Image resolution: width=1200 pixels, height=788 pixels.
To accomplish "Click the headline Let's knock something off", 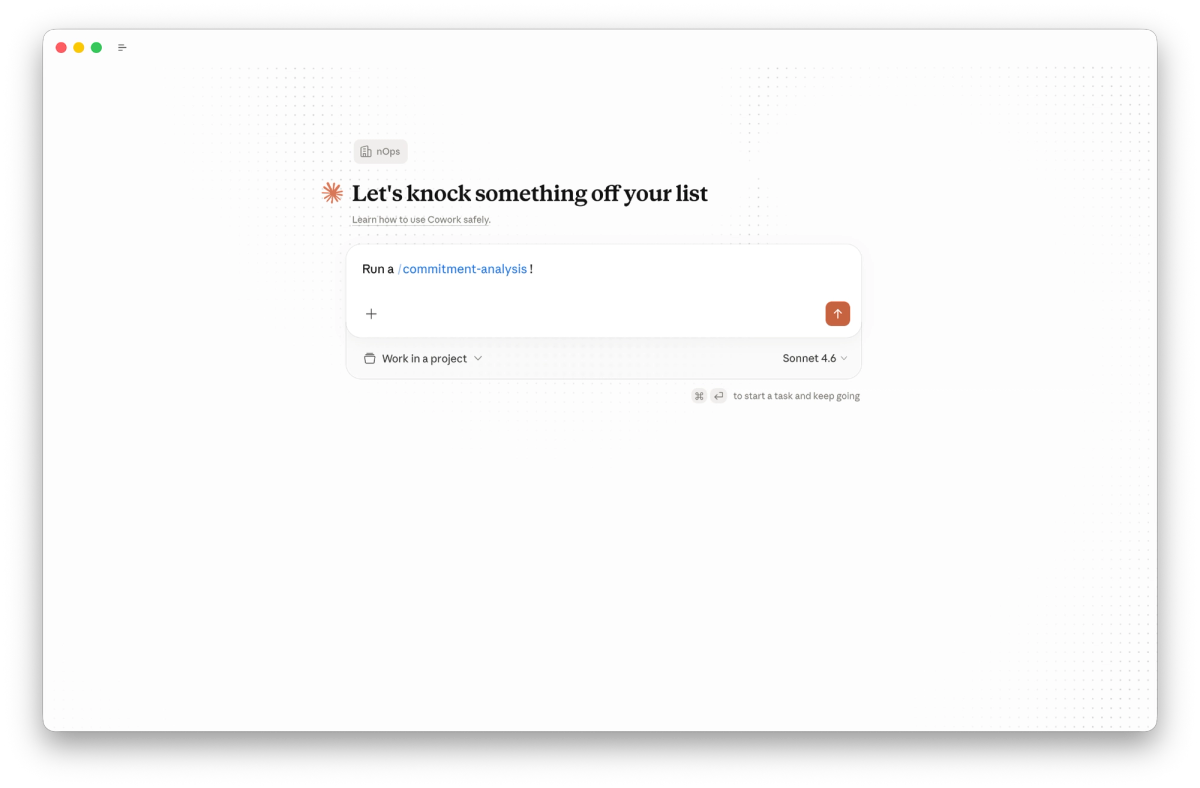I will (530, 193).
